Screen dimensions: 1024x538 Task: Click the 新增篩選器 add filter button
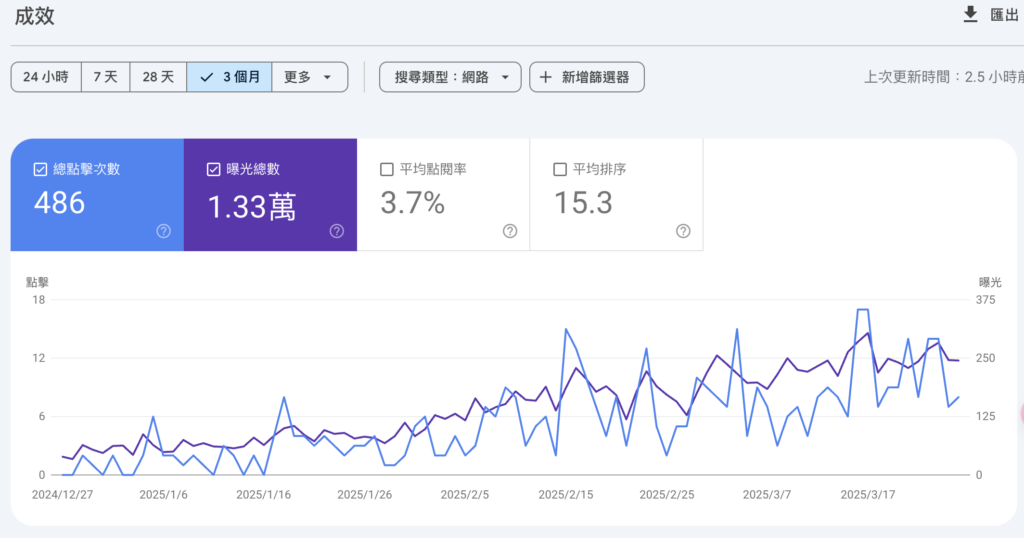[586, 77]
